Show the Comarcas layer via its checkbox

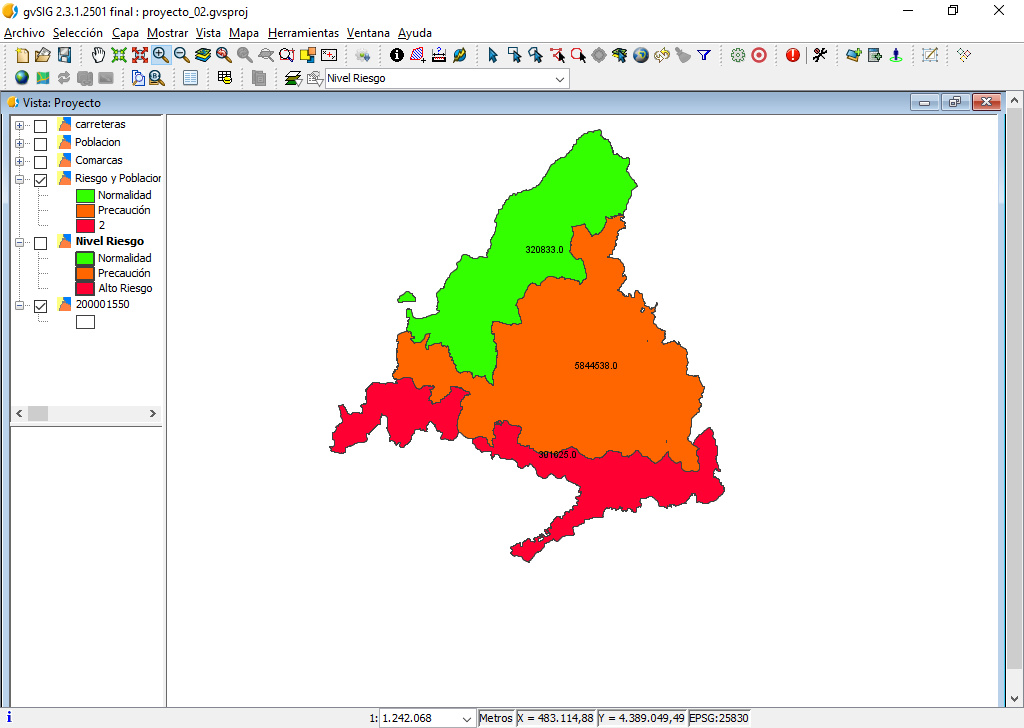click(x=40, y=162)
